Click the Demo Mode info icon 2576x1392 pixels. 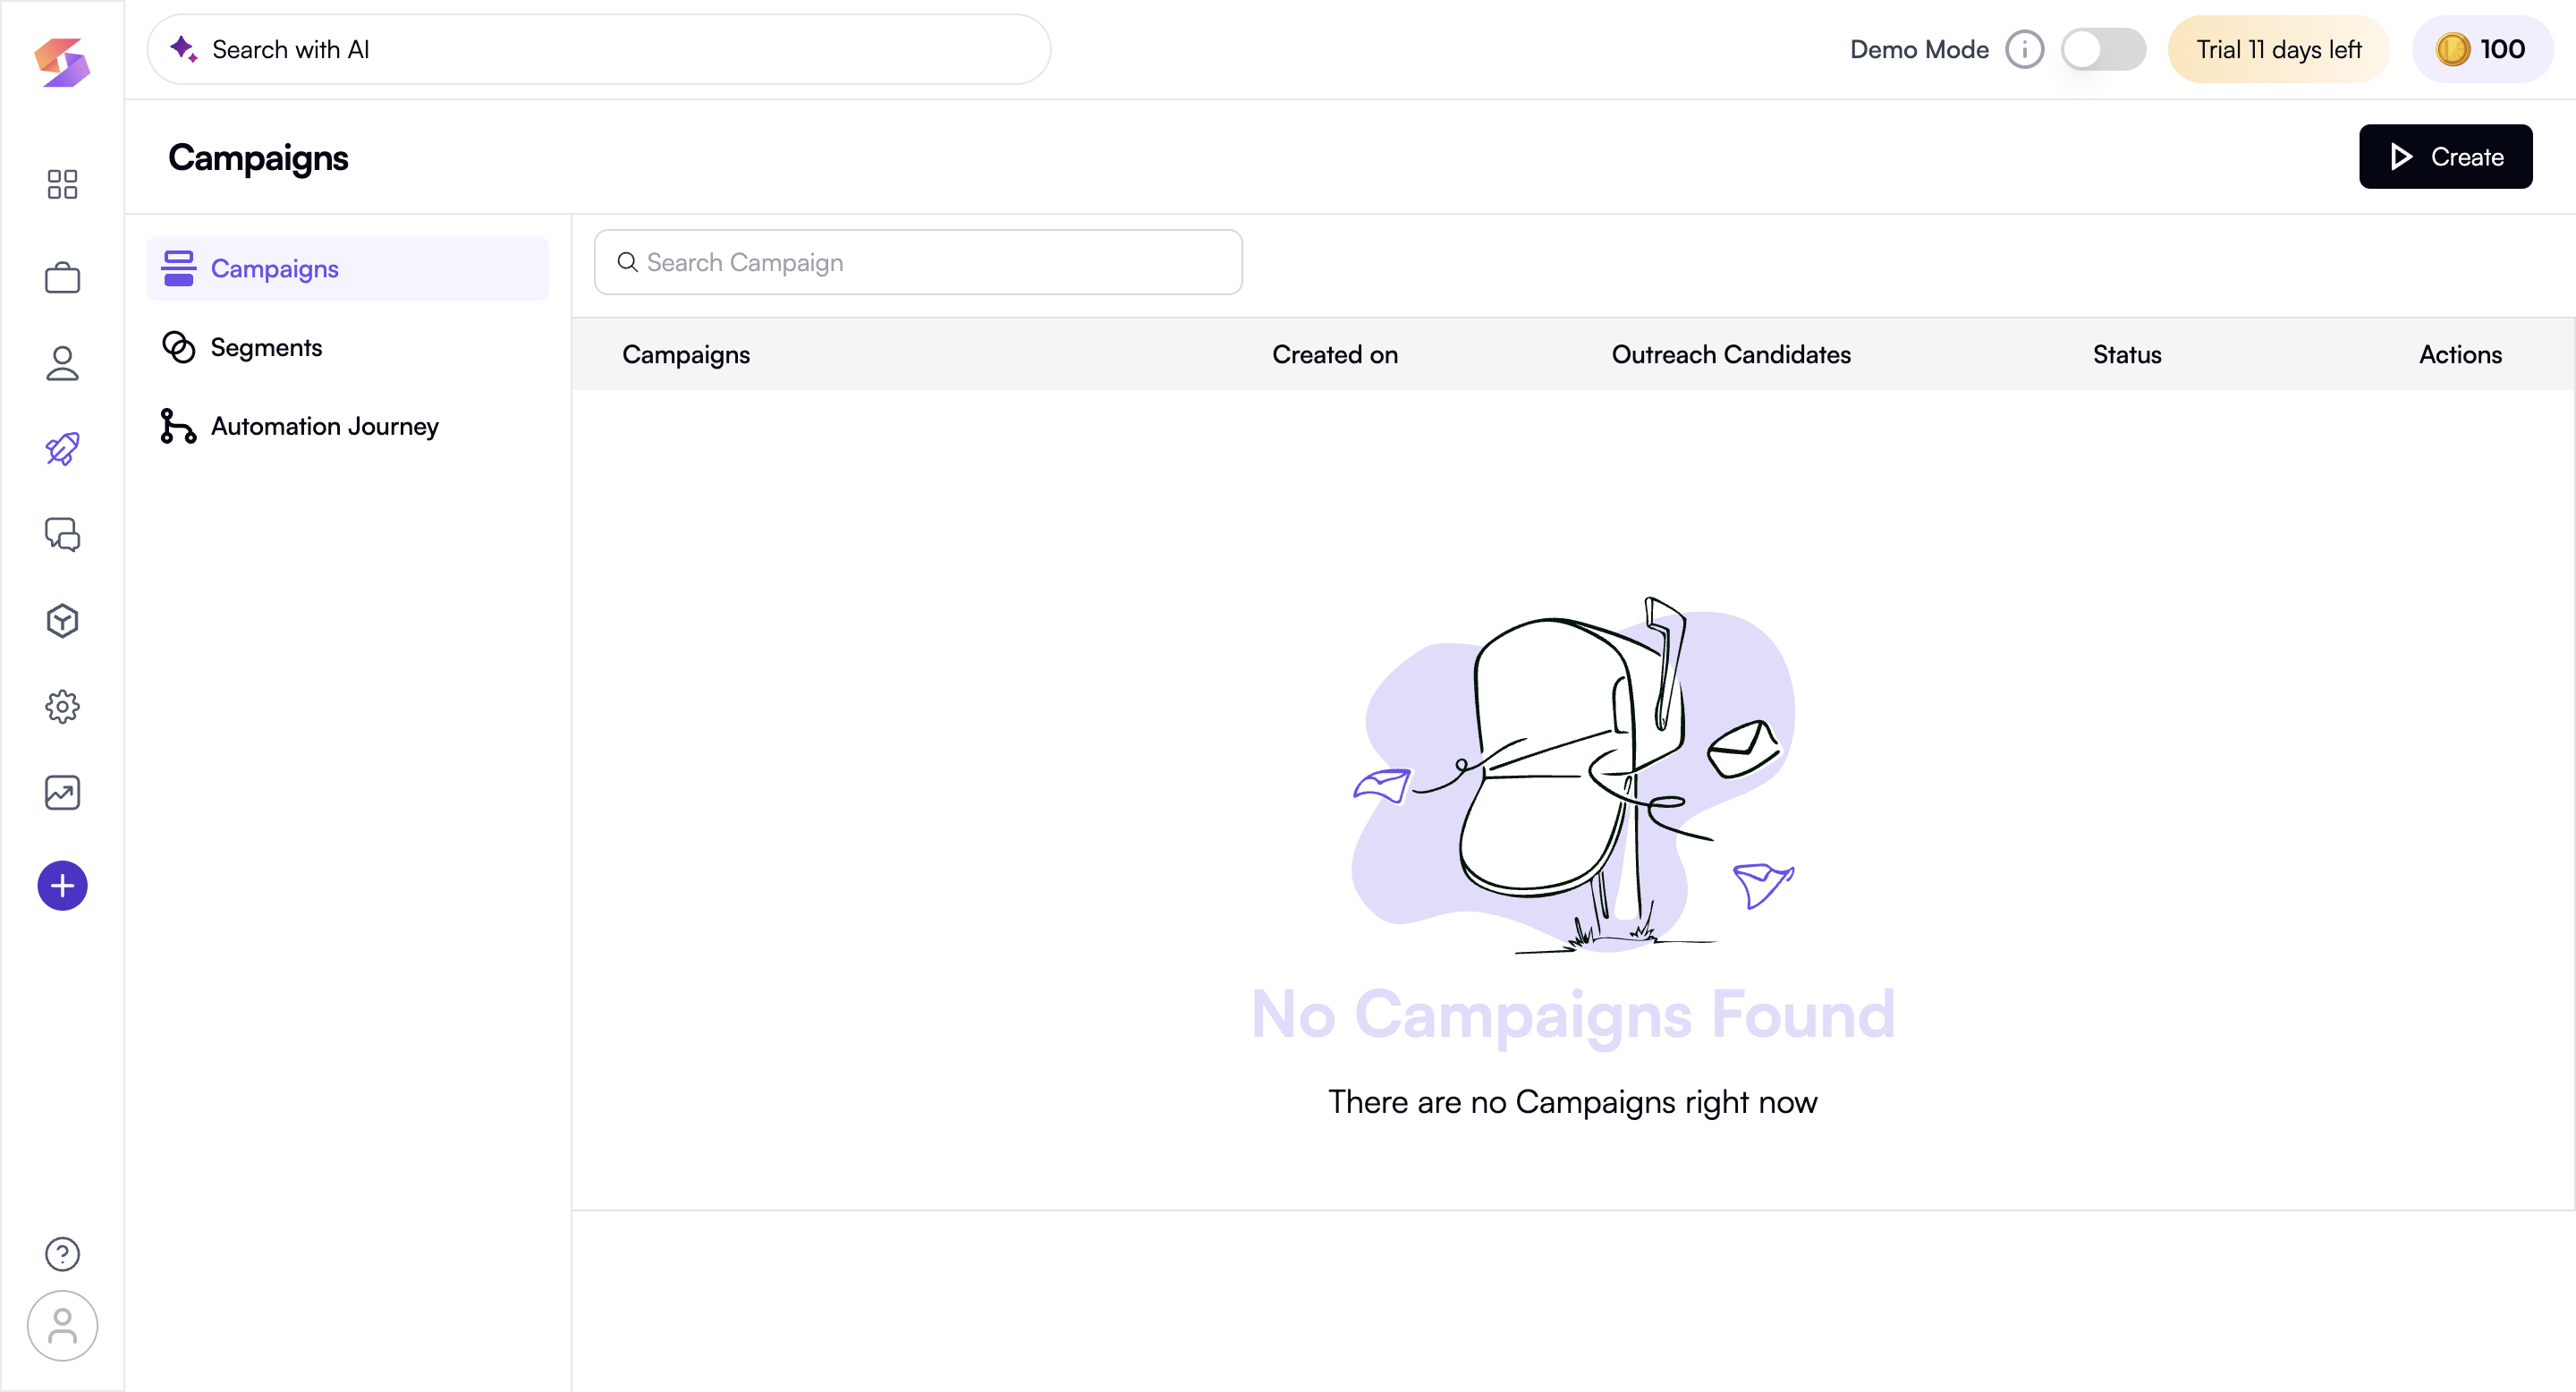[2024, 49]
